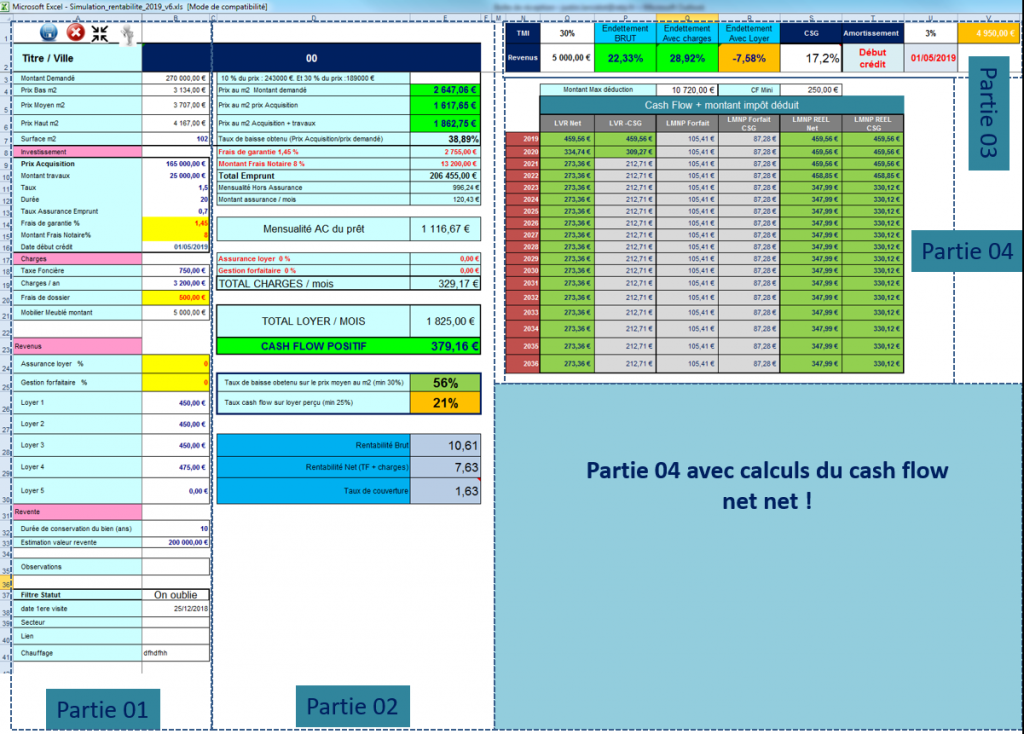The height and width of the screenshot is (734, 1024).
Task: Click the TMI 30% cell
Action: coord(567,33)
